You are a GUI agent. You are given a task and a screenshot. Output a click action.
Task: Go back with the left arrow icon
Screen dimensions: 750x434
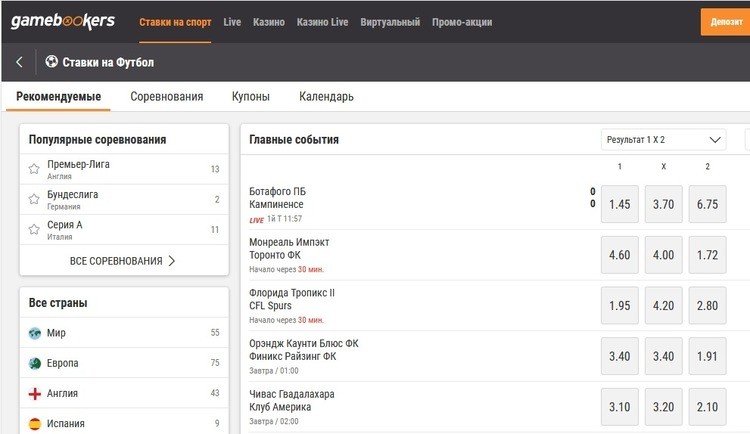pyautogui.click(x=19, y=62)
